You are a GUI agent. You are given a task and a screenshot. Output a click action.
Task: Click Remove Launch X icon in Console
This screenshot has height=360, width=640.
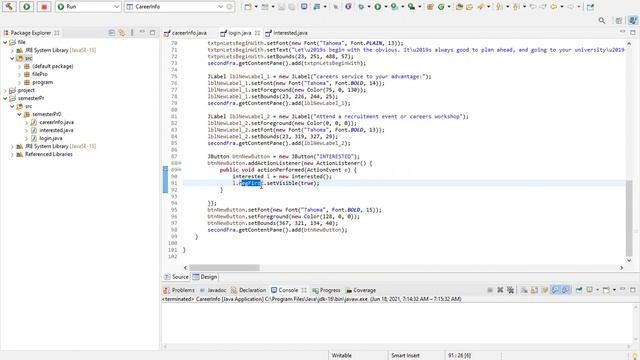500,290
